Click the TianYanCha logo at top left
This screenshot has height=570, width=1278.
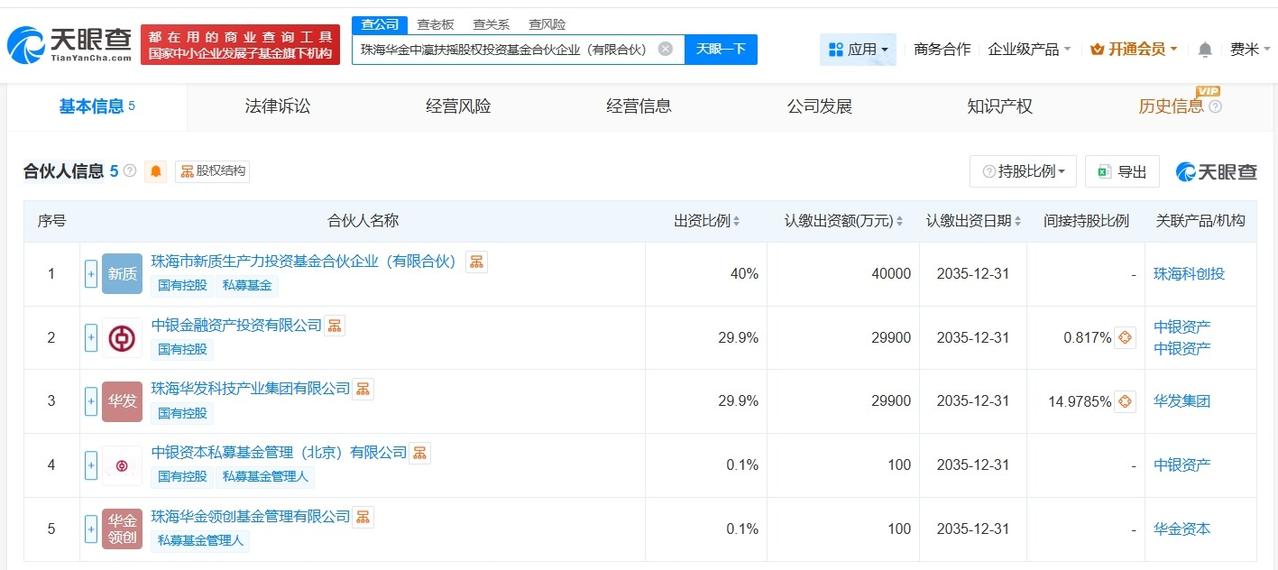pos(70,44)
